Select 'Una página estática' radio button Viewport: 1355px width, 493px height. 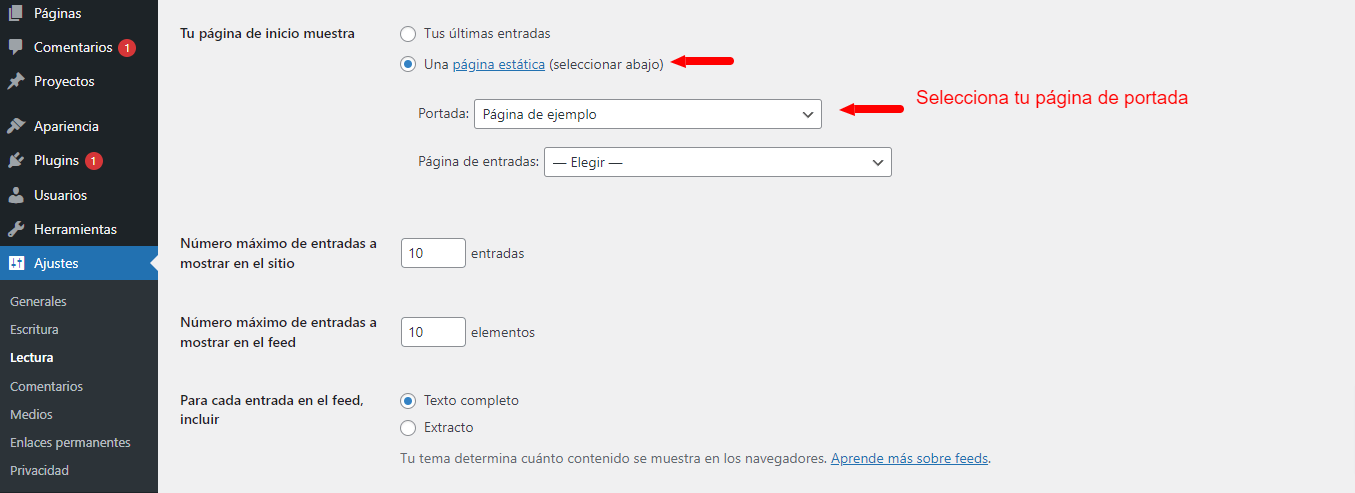[x=408, y=64]
